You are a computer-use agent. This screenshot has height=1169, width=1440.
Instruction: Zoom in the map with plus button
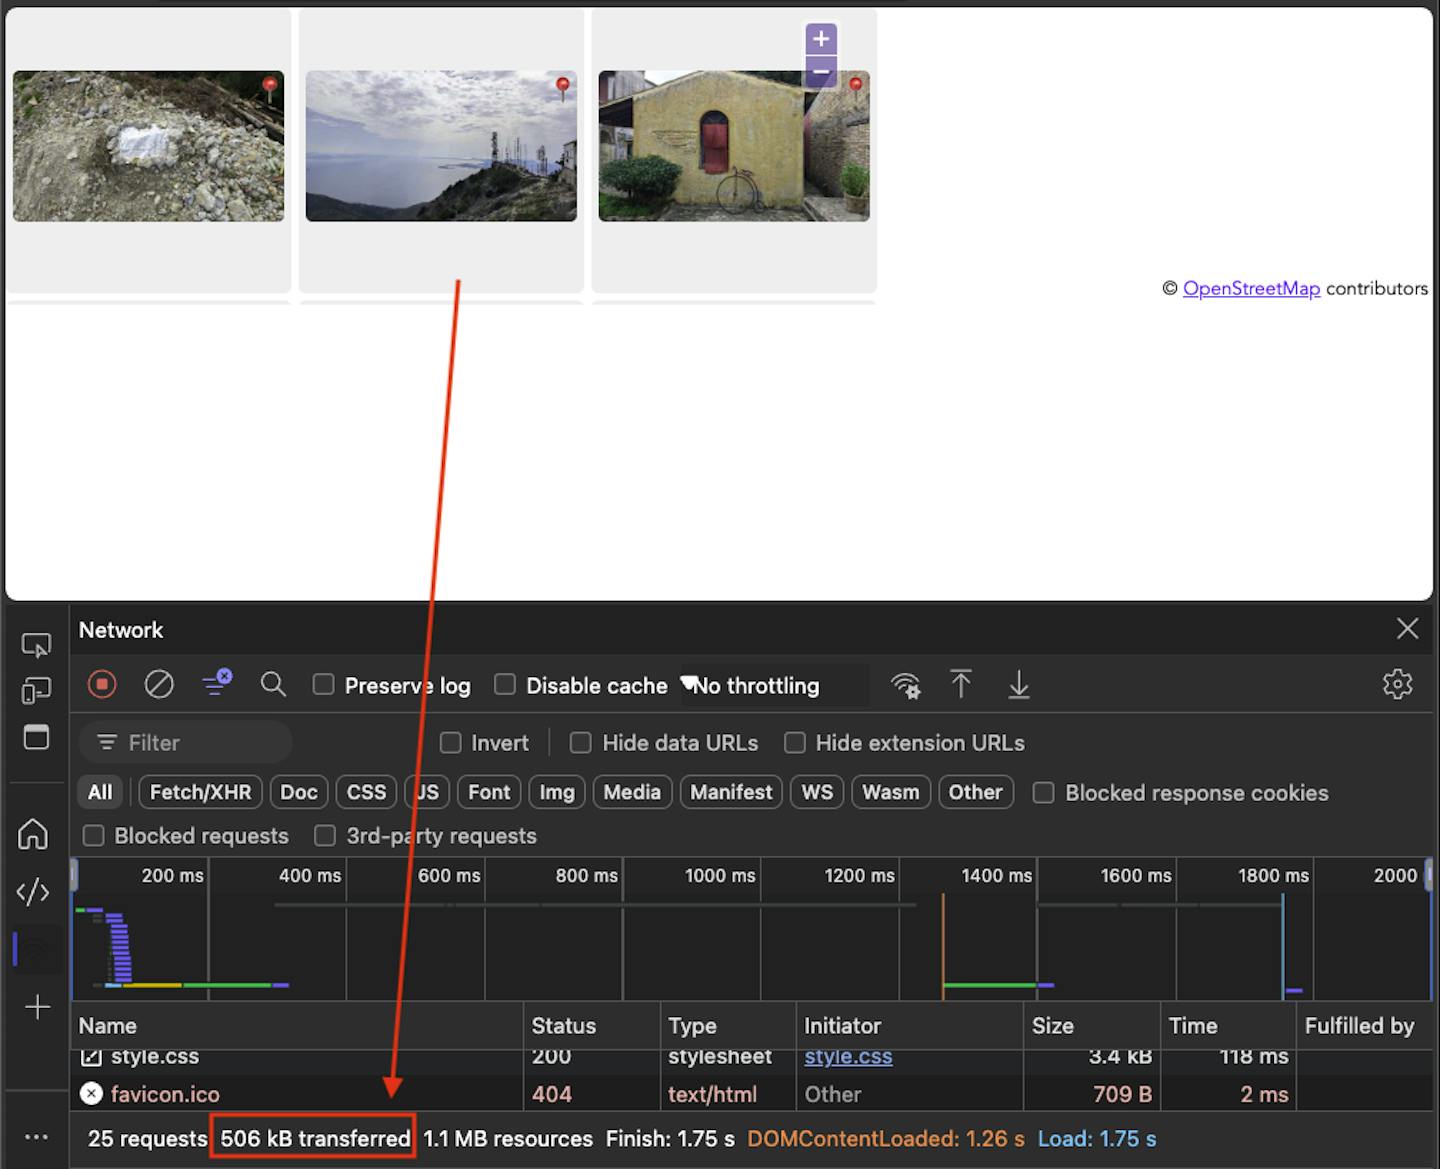point(821,39)
